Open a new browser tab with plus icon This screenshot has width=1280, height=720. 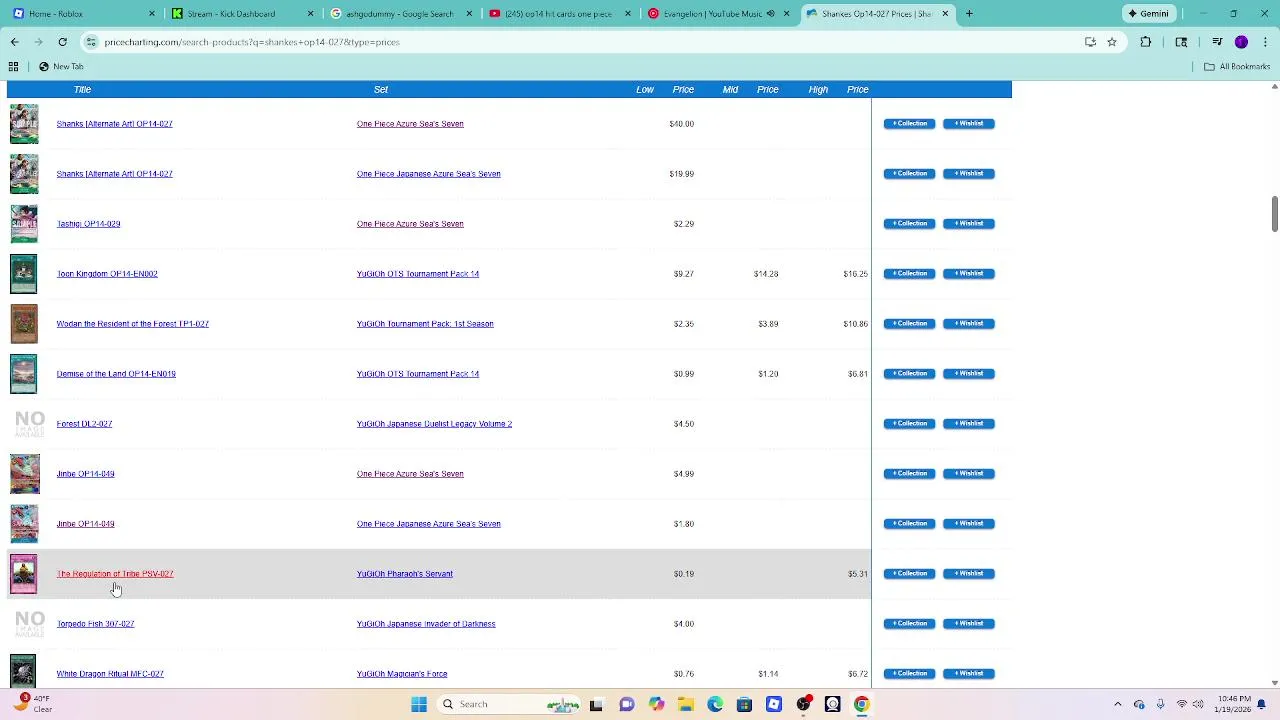click(969, 14)
